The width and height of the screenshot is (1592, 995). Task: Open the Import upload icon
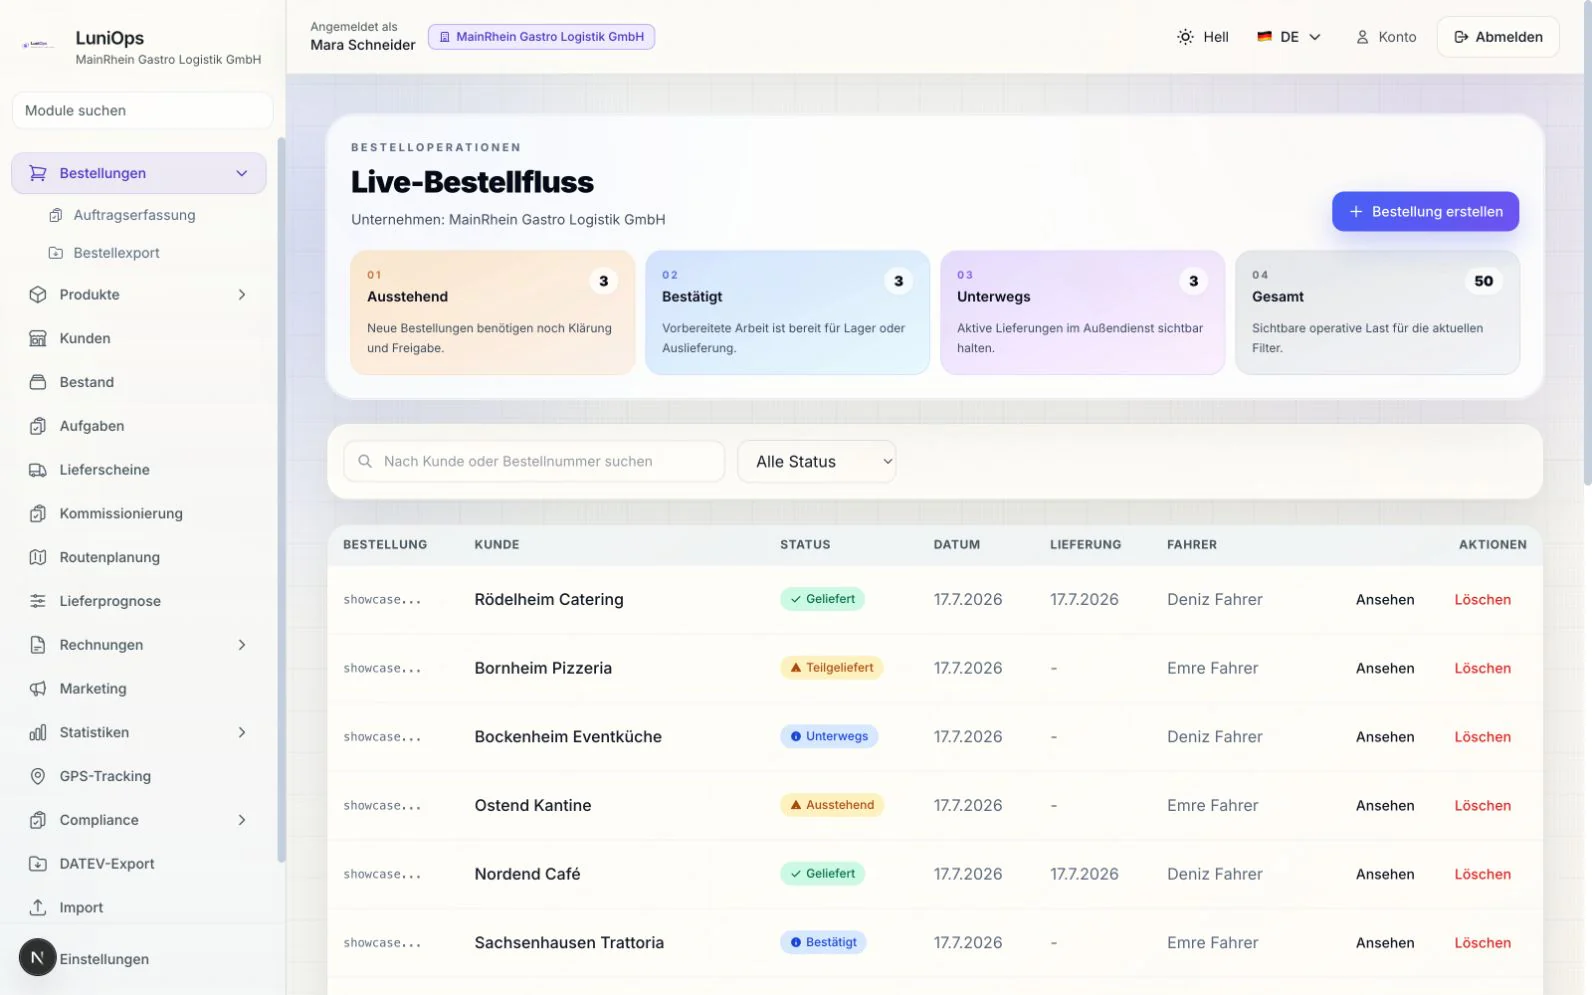tap(38, 907)
